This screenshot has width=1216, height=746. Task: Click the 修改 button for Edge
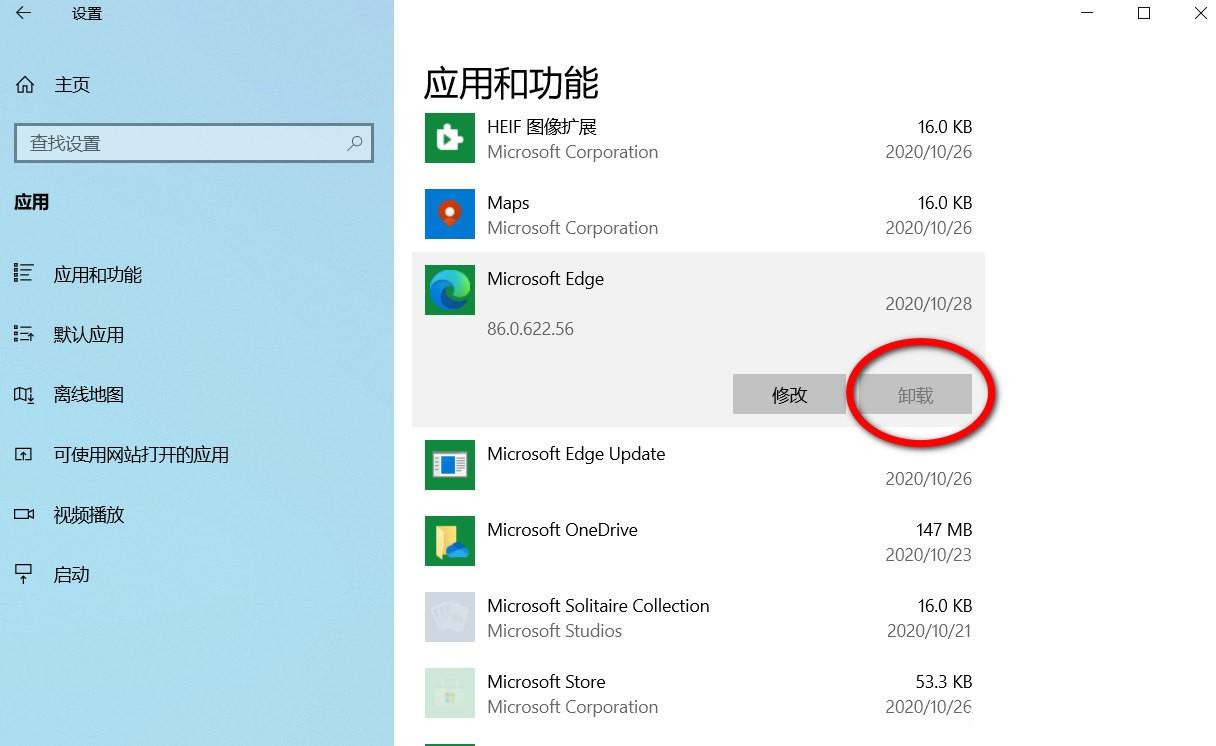789,394
